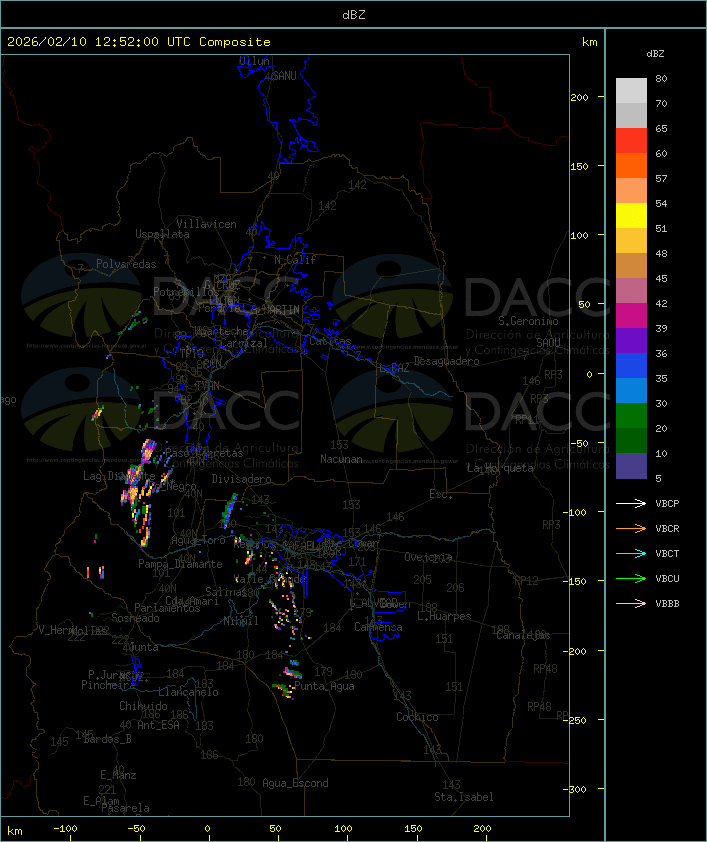Pick the light gray top legend swatch
Screen dimensions: 707x842
[x=631, y=91]
